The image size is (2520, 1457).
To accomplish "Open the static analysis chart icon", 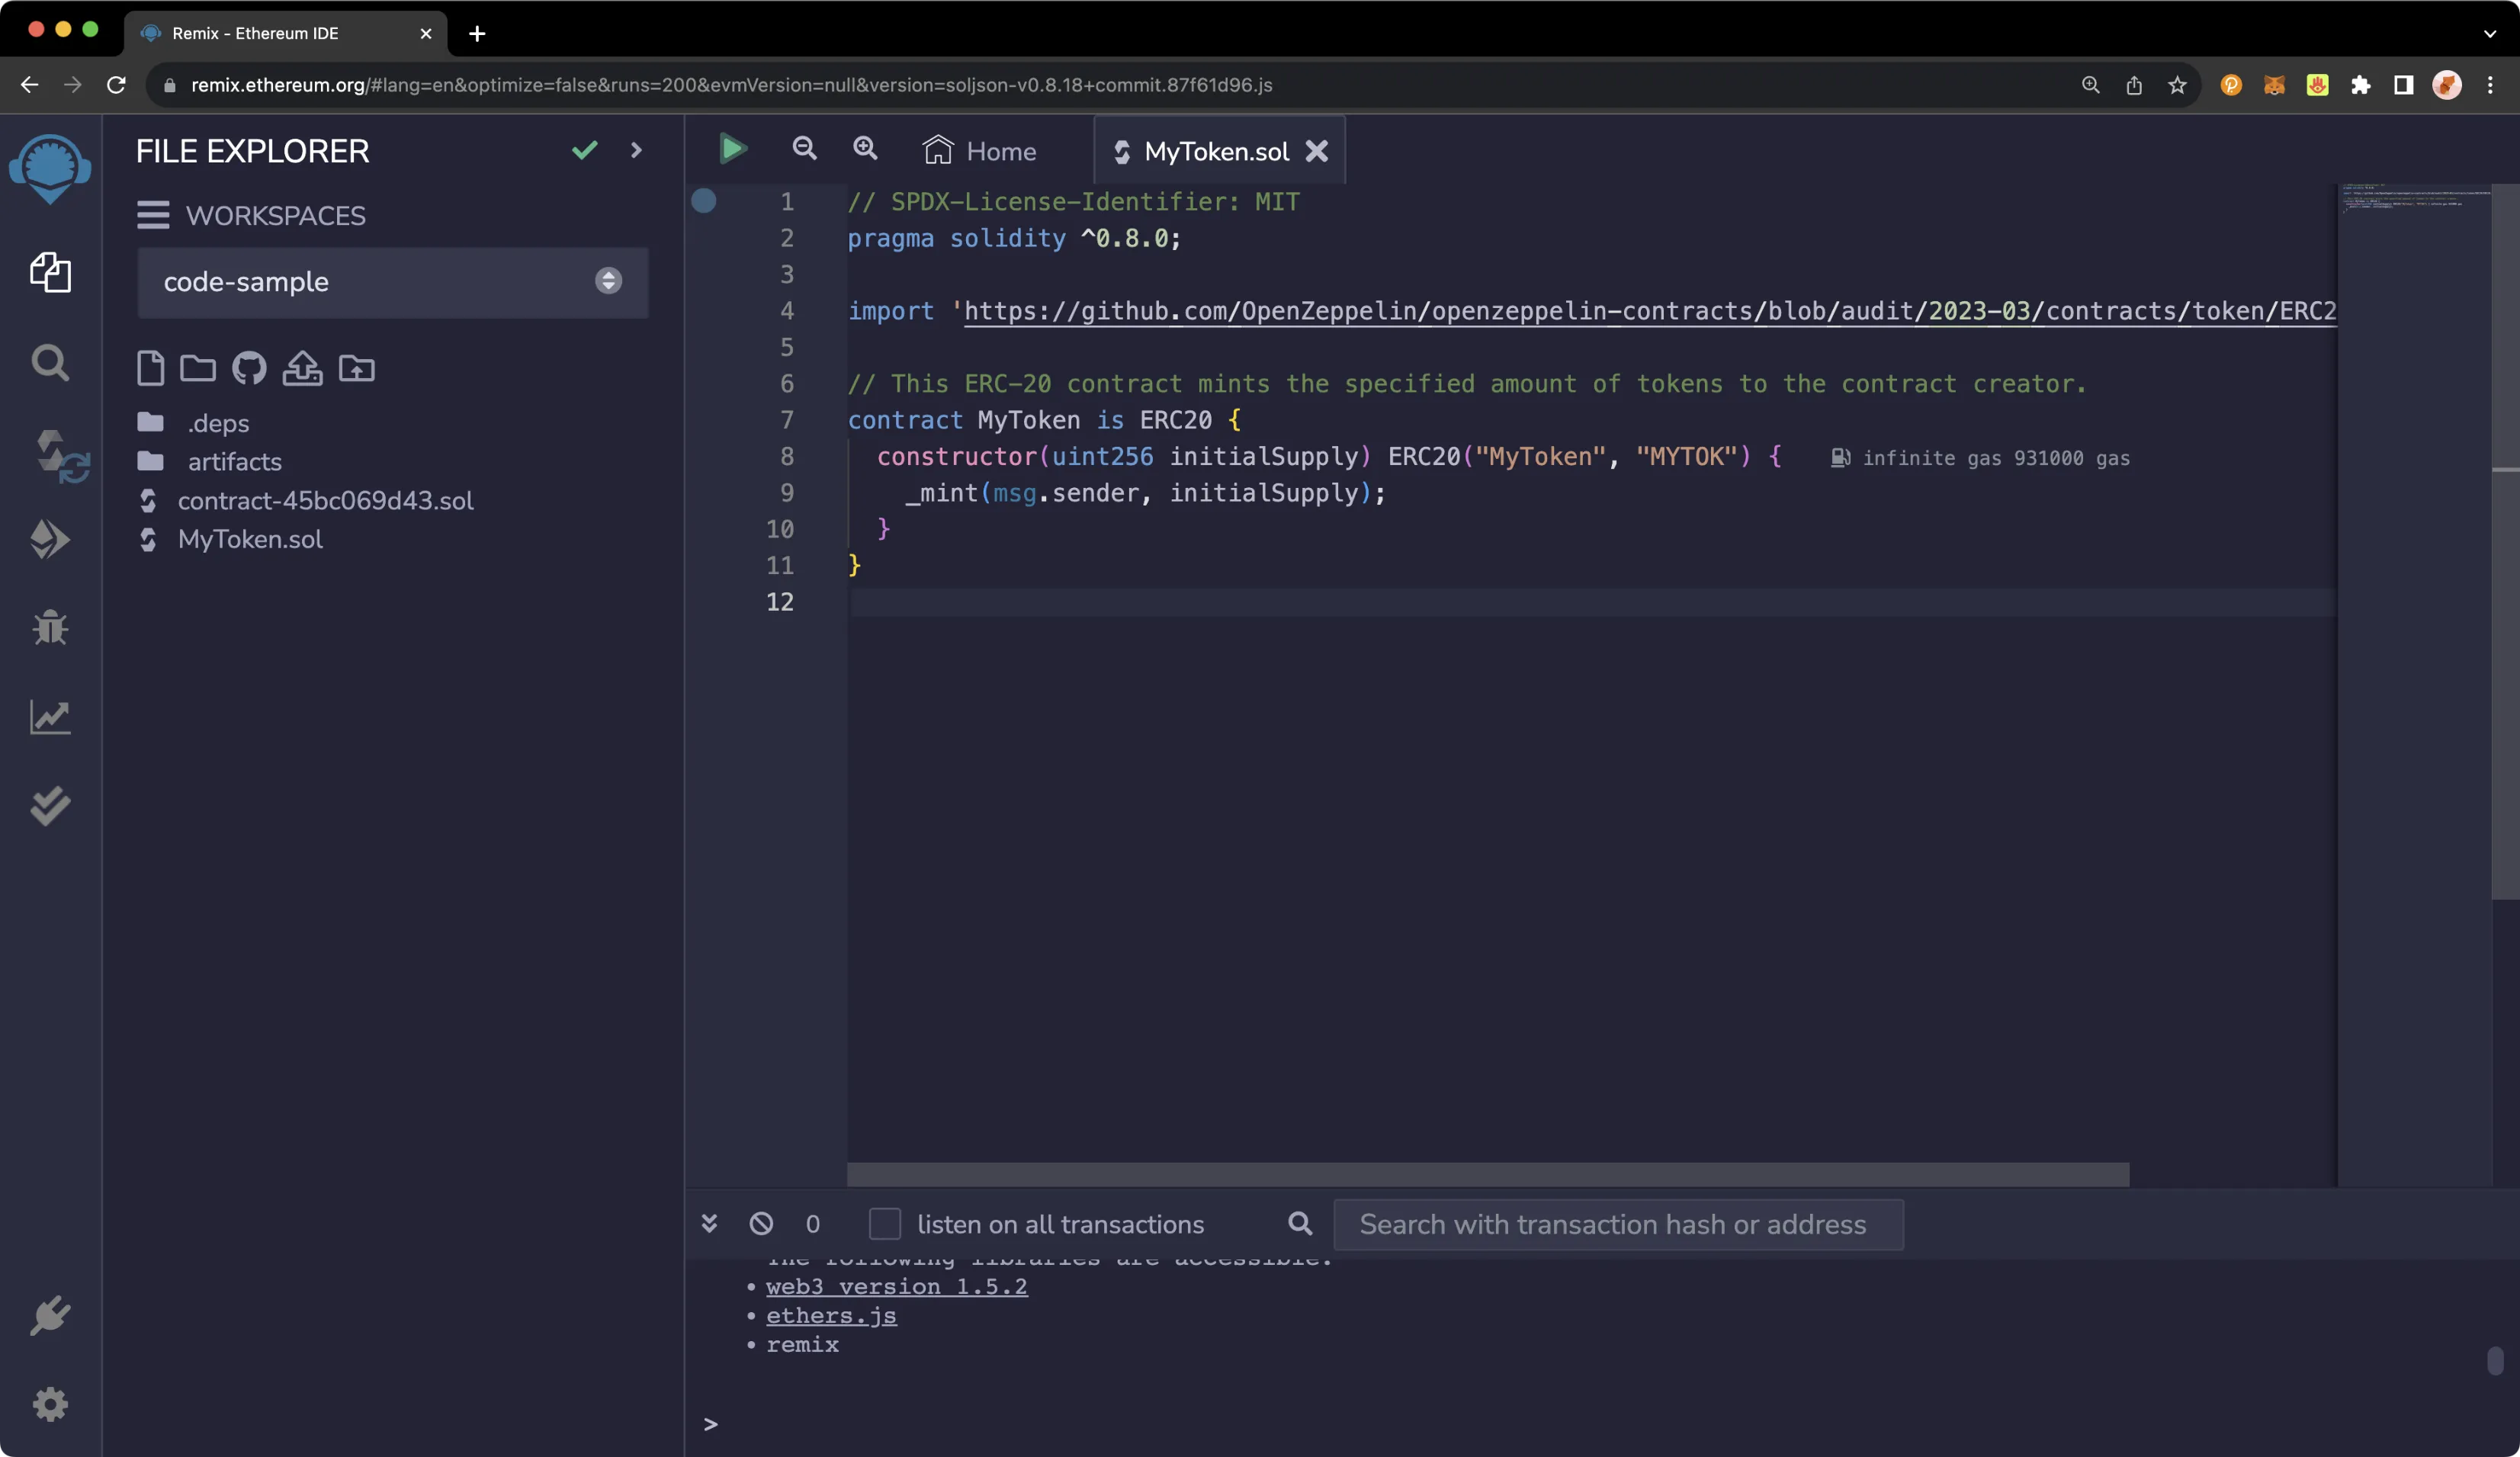I will 50,716.
